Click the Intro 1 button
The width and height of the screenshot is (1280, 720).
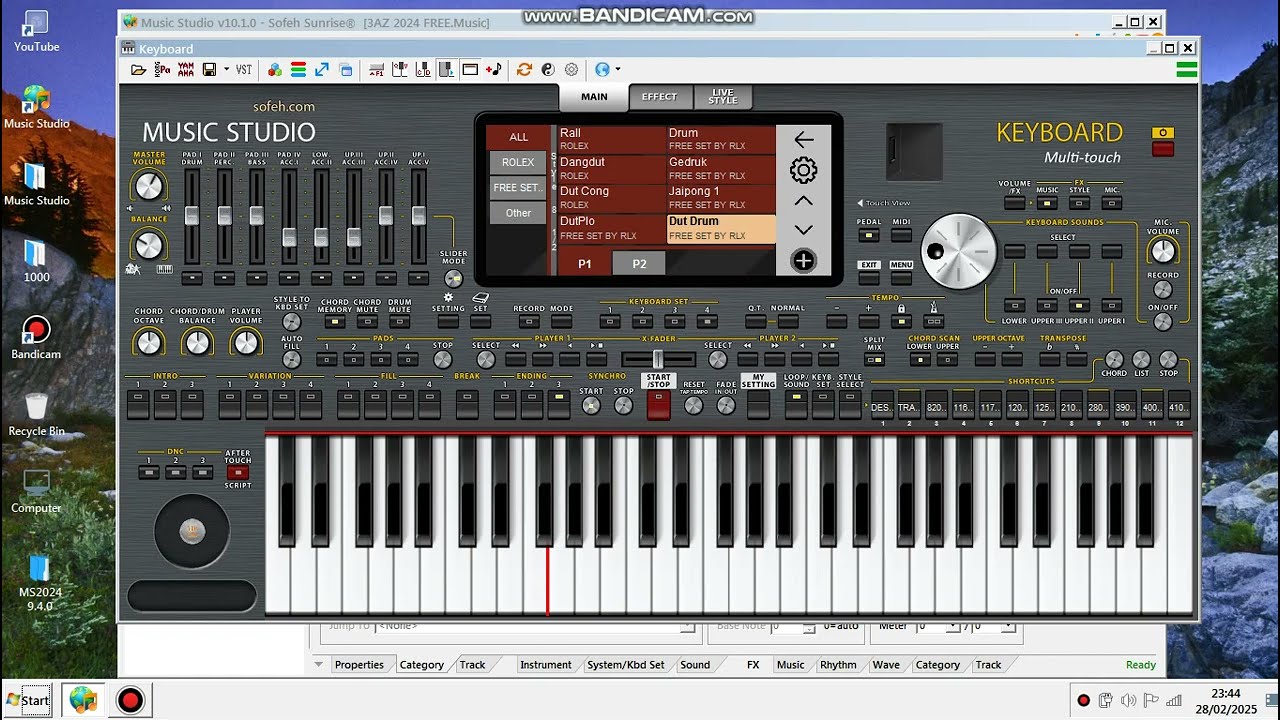138,404
